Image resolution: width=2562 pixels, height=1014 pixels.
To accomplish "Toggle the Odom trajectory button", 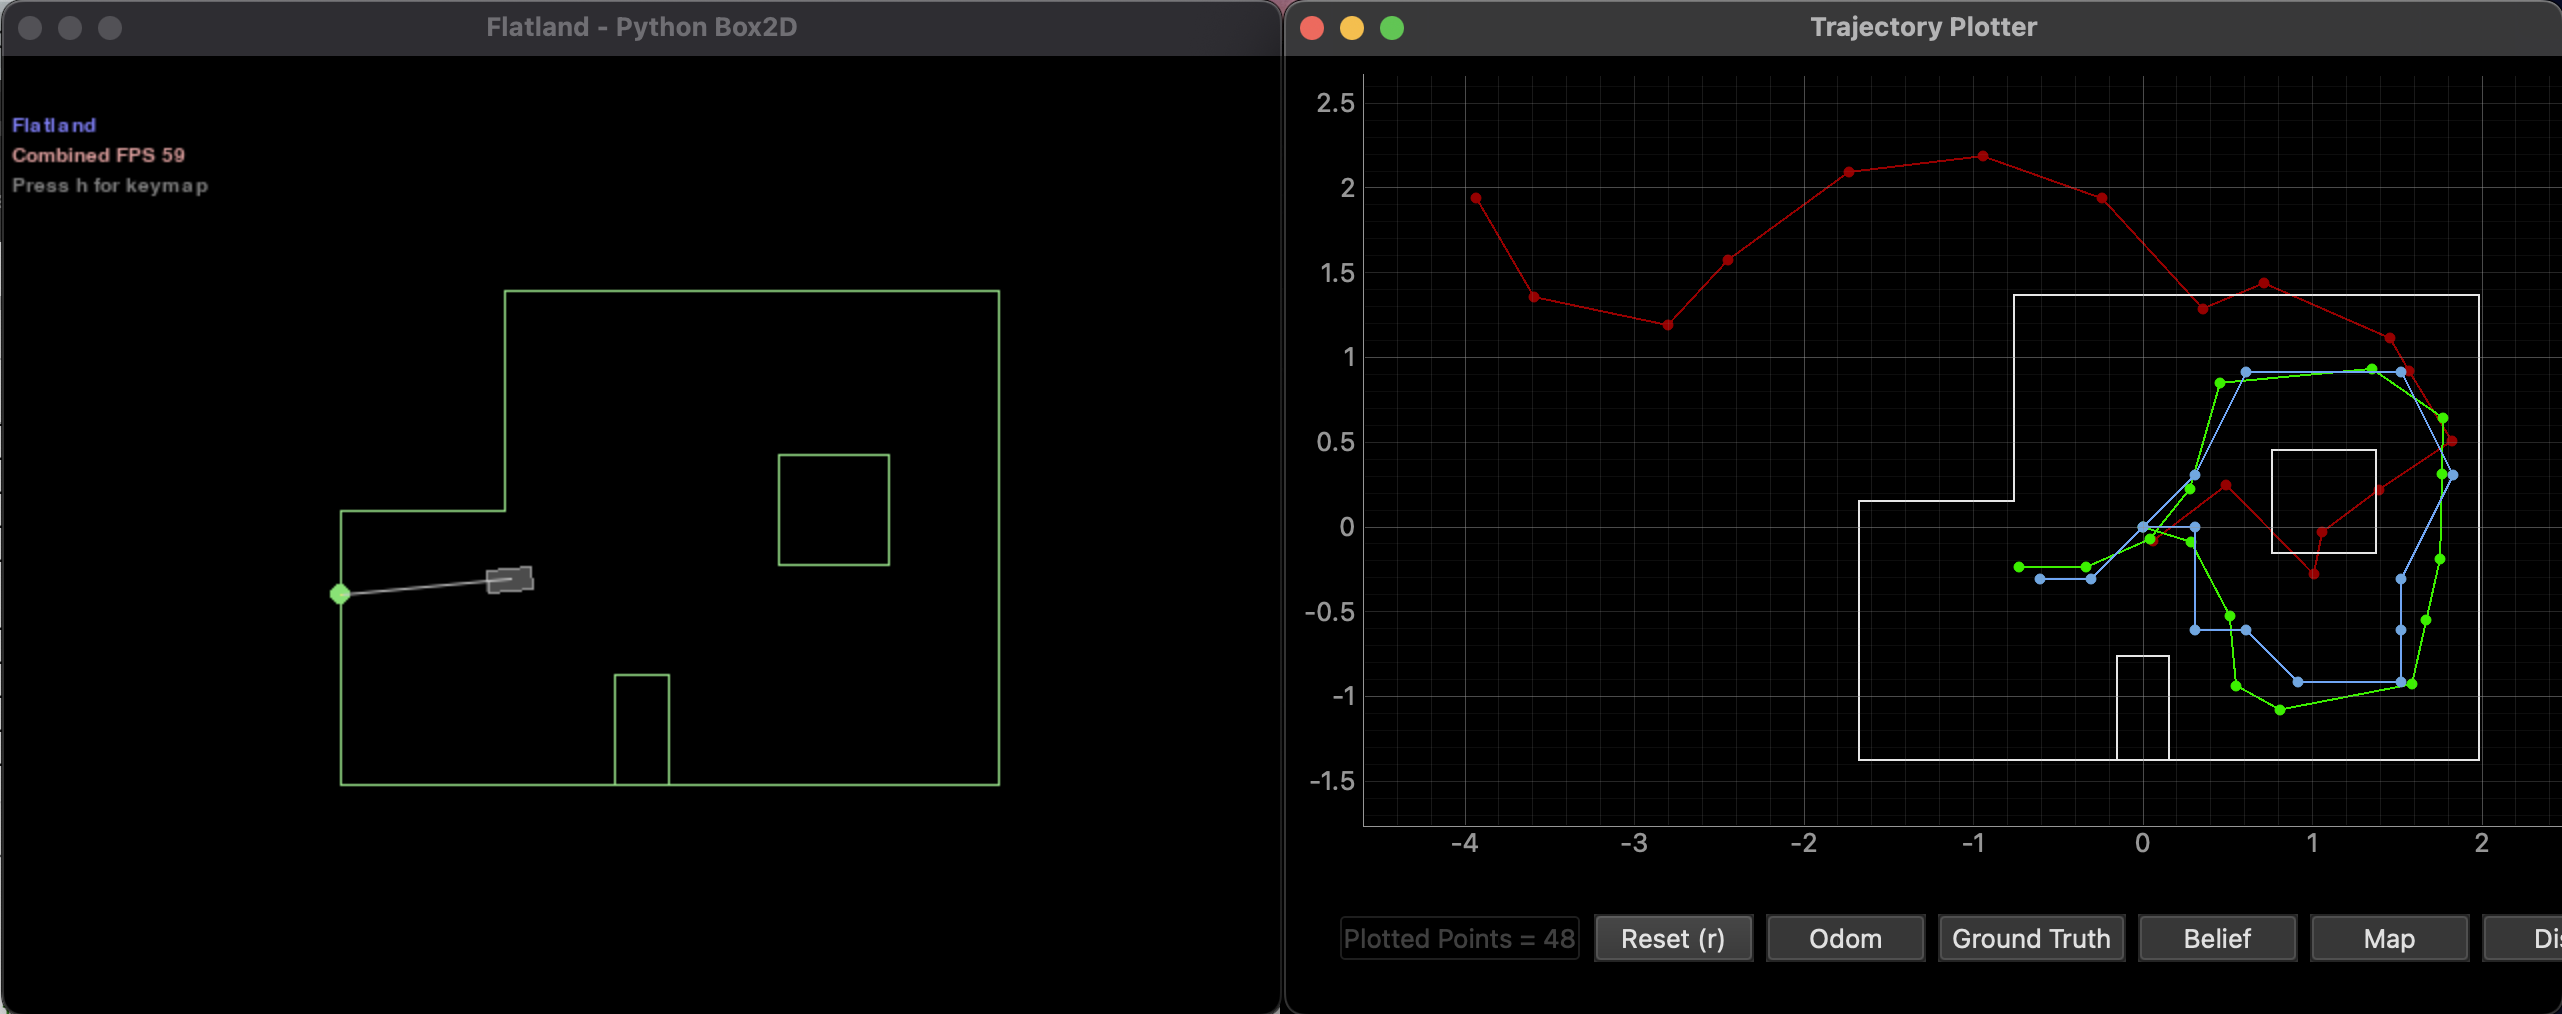I will [1845, 938].
